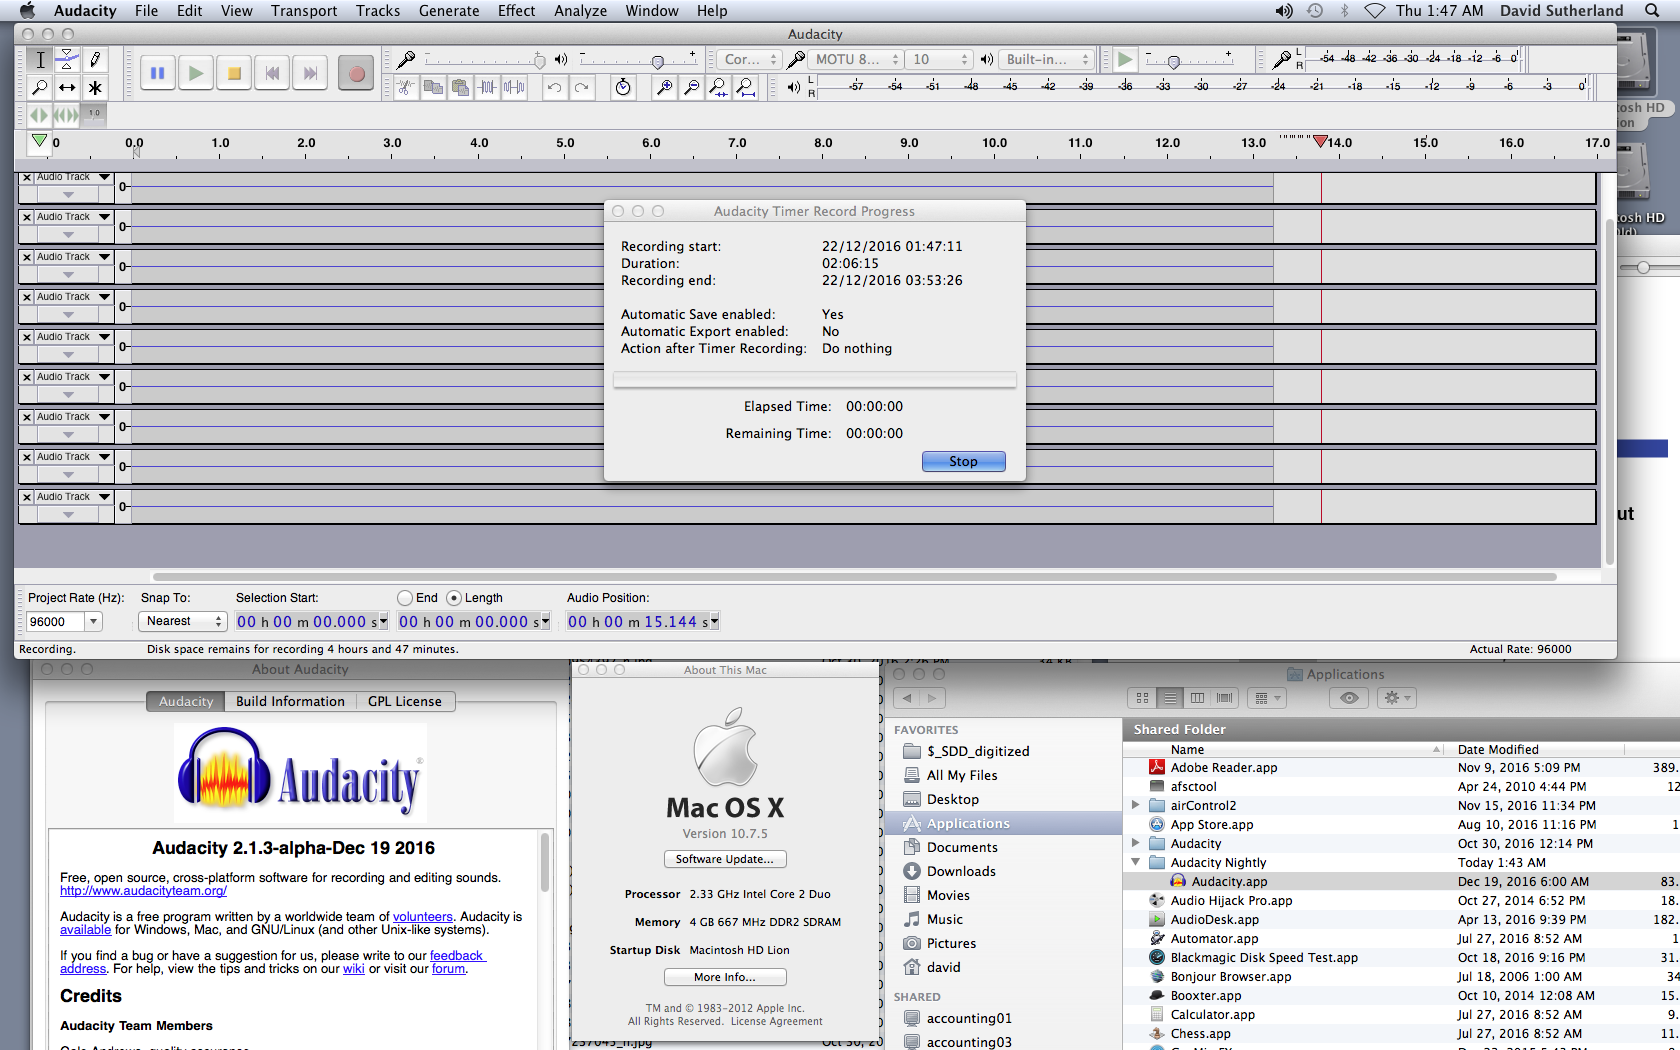Switch Finder to list view
Image resolution: width=1680 pixels, height=1050 pixels.
click(1170, 698)
